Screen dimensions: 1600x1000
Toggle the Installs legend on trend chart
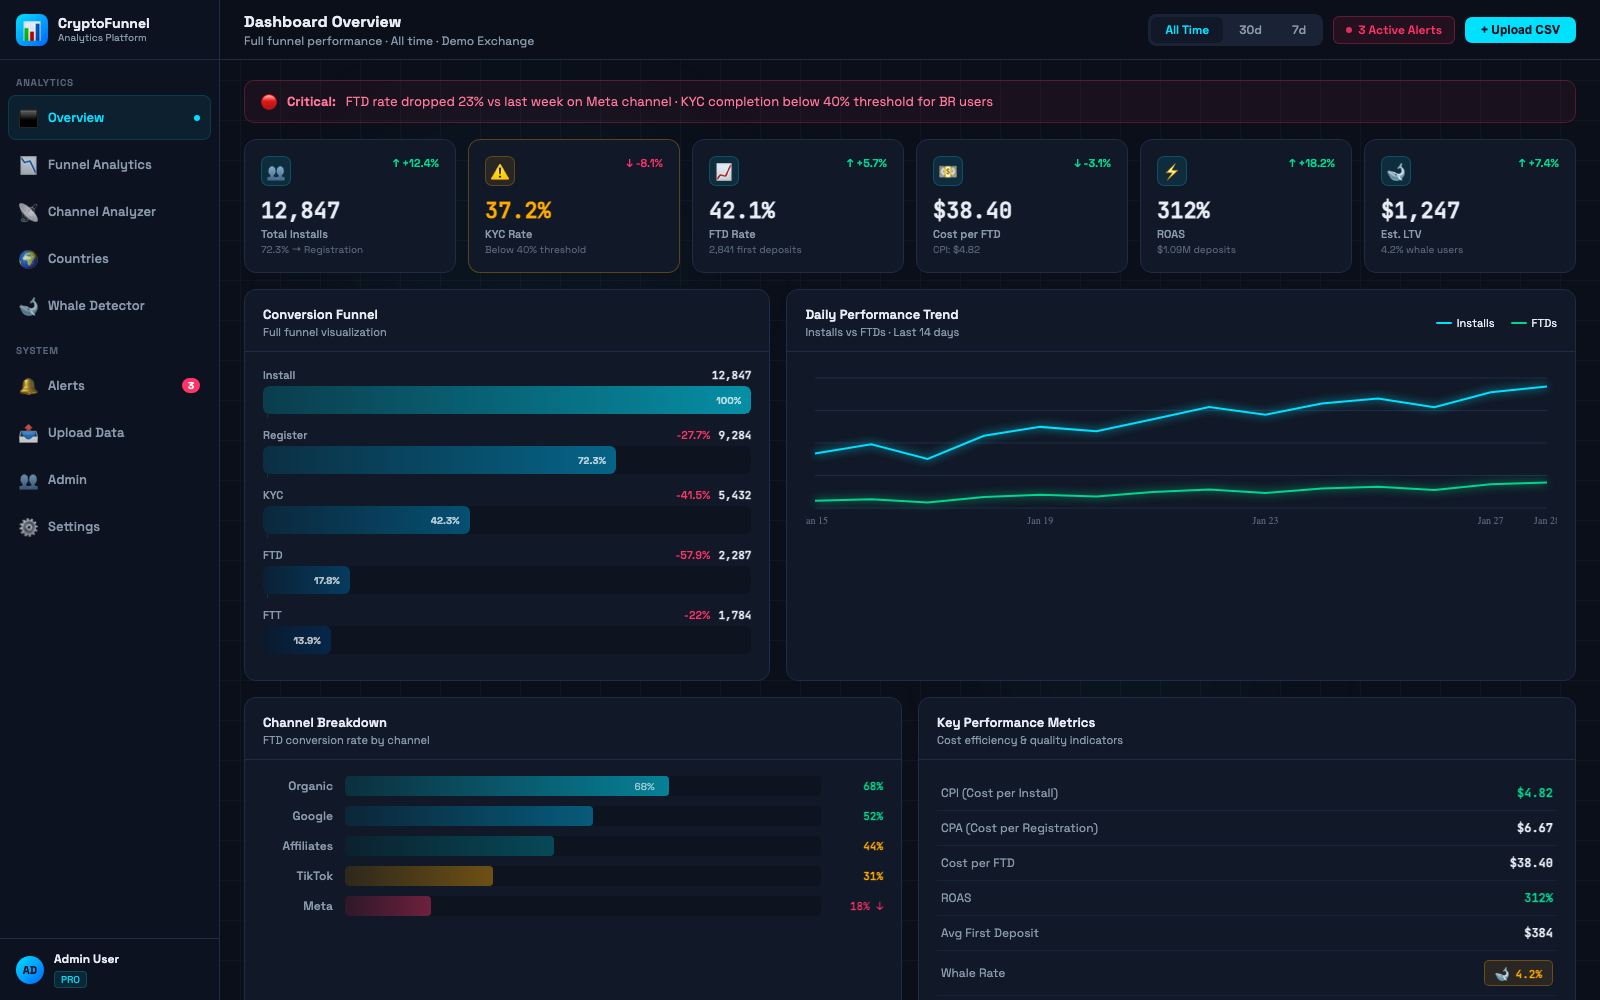pyautogui.click(x=1466, y=322)
